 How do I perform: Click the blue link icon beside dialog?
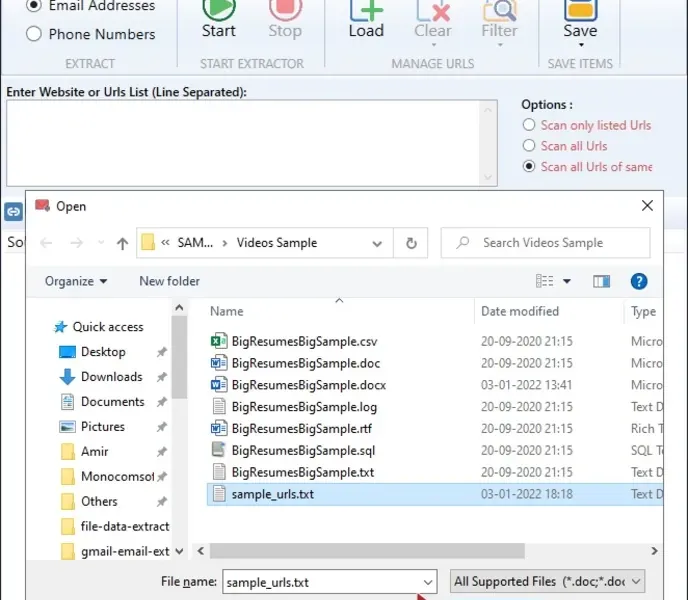13,212
